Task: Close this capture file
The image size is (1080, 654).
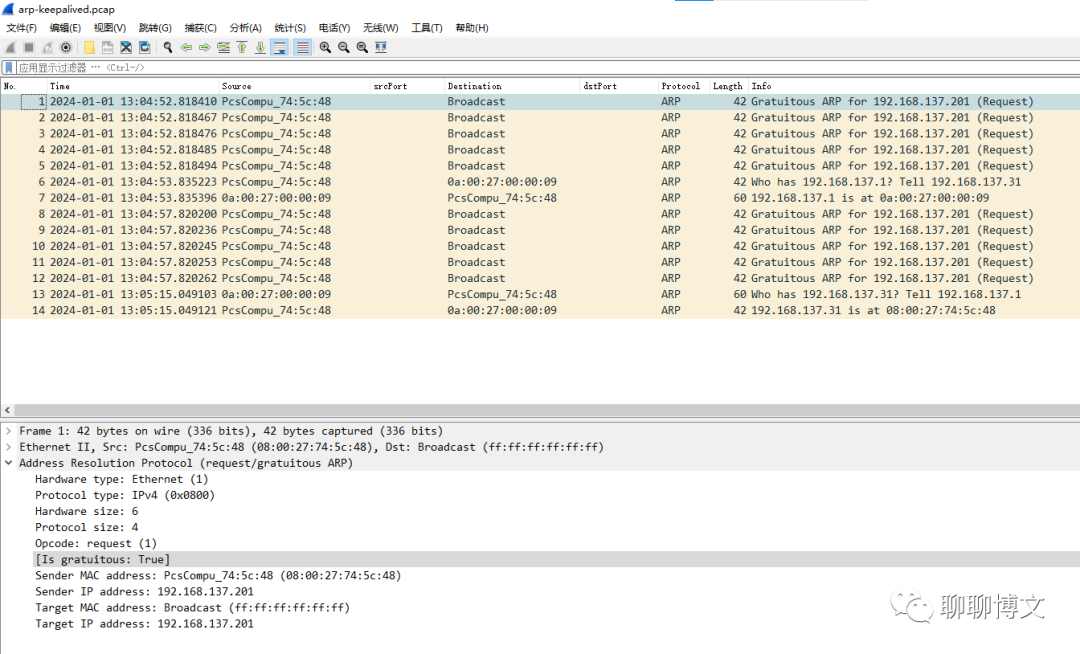Action: point(126,48)
